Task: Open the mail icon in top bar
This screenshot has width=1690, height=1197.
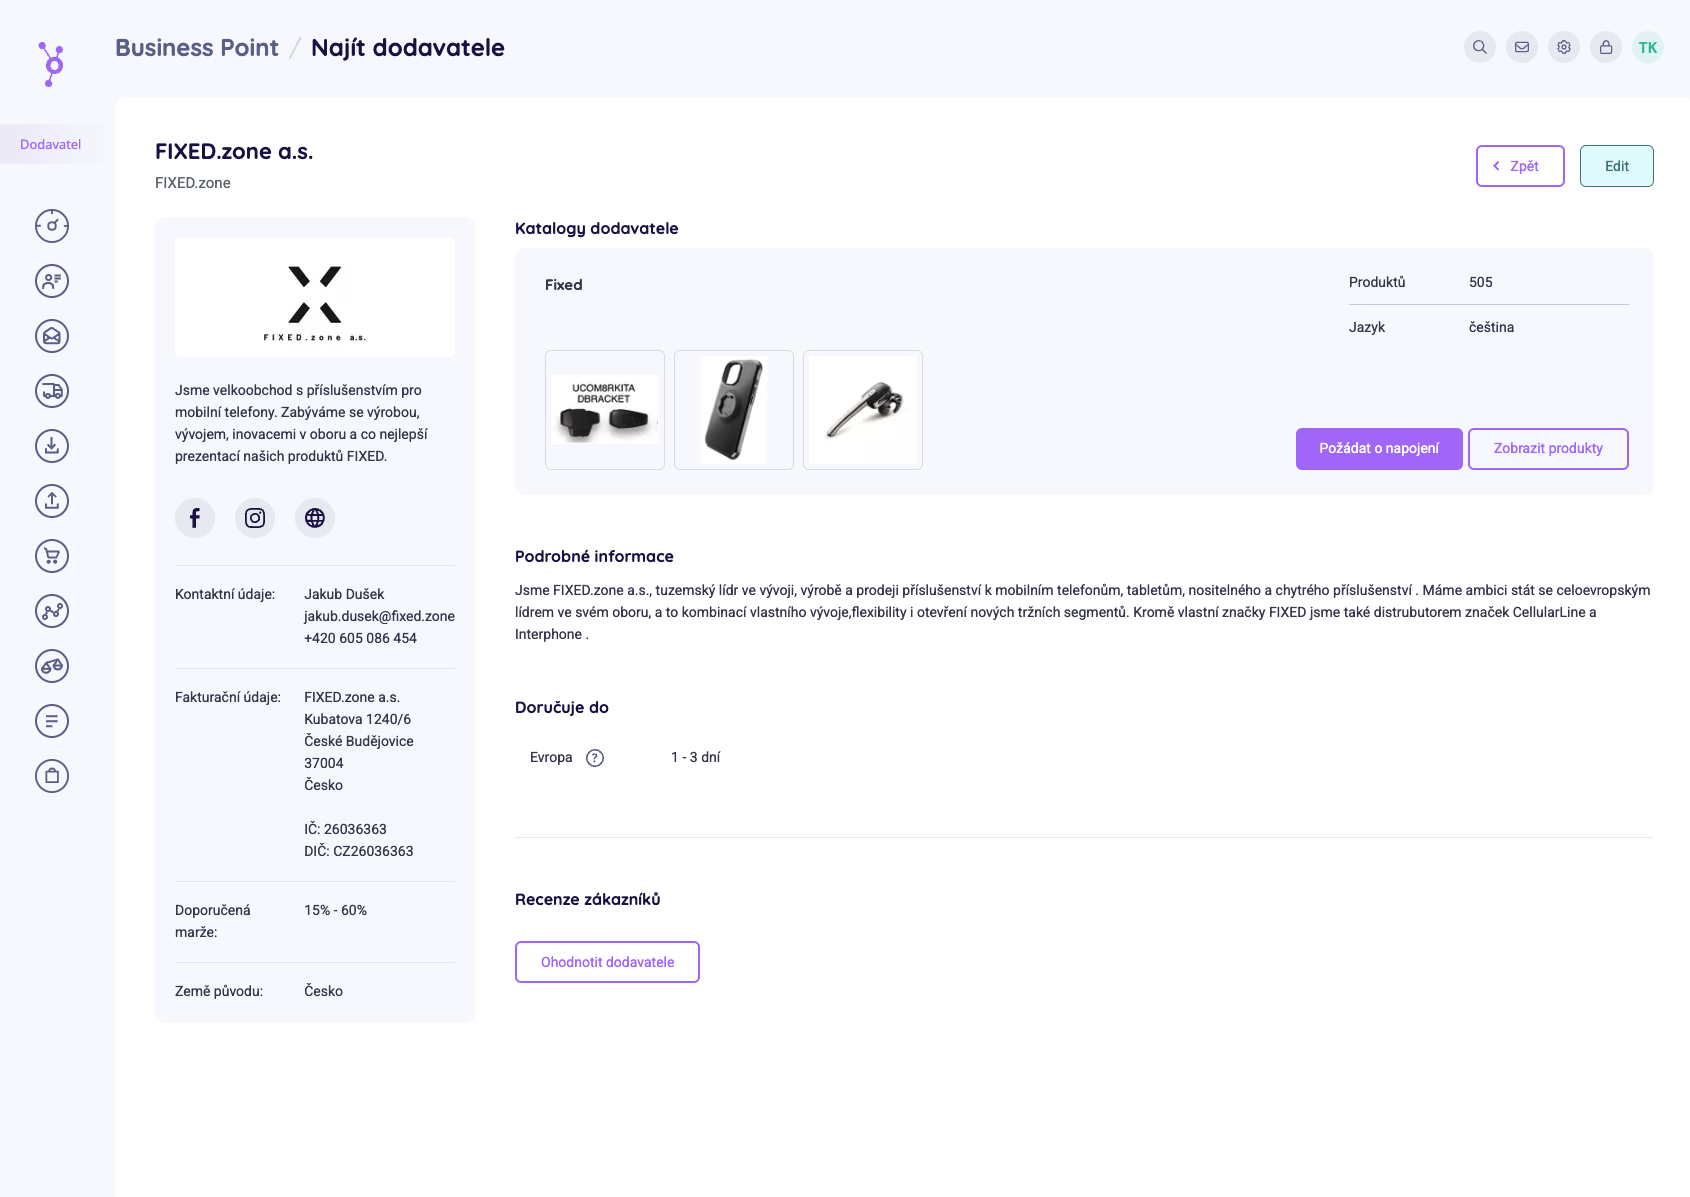Action: (x=1522, y=47)
